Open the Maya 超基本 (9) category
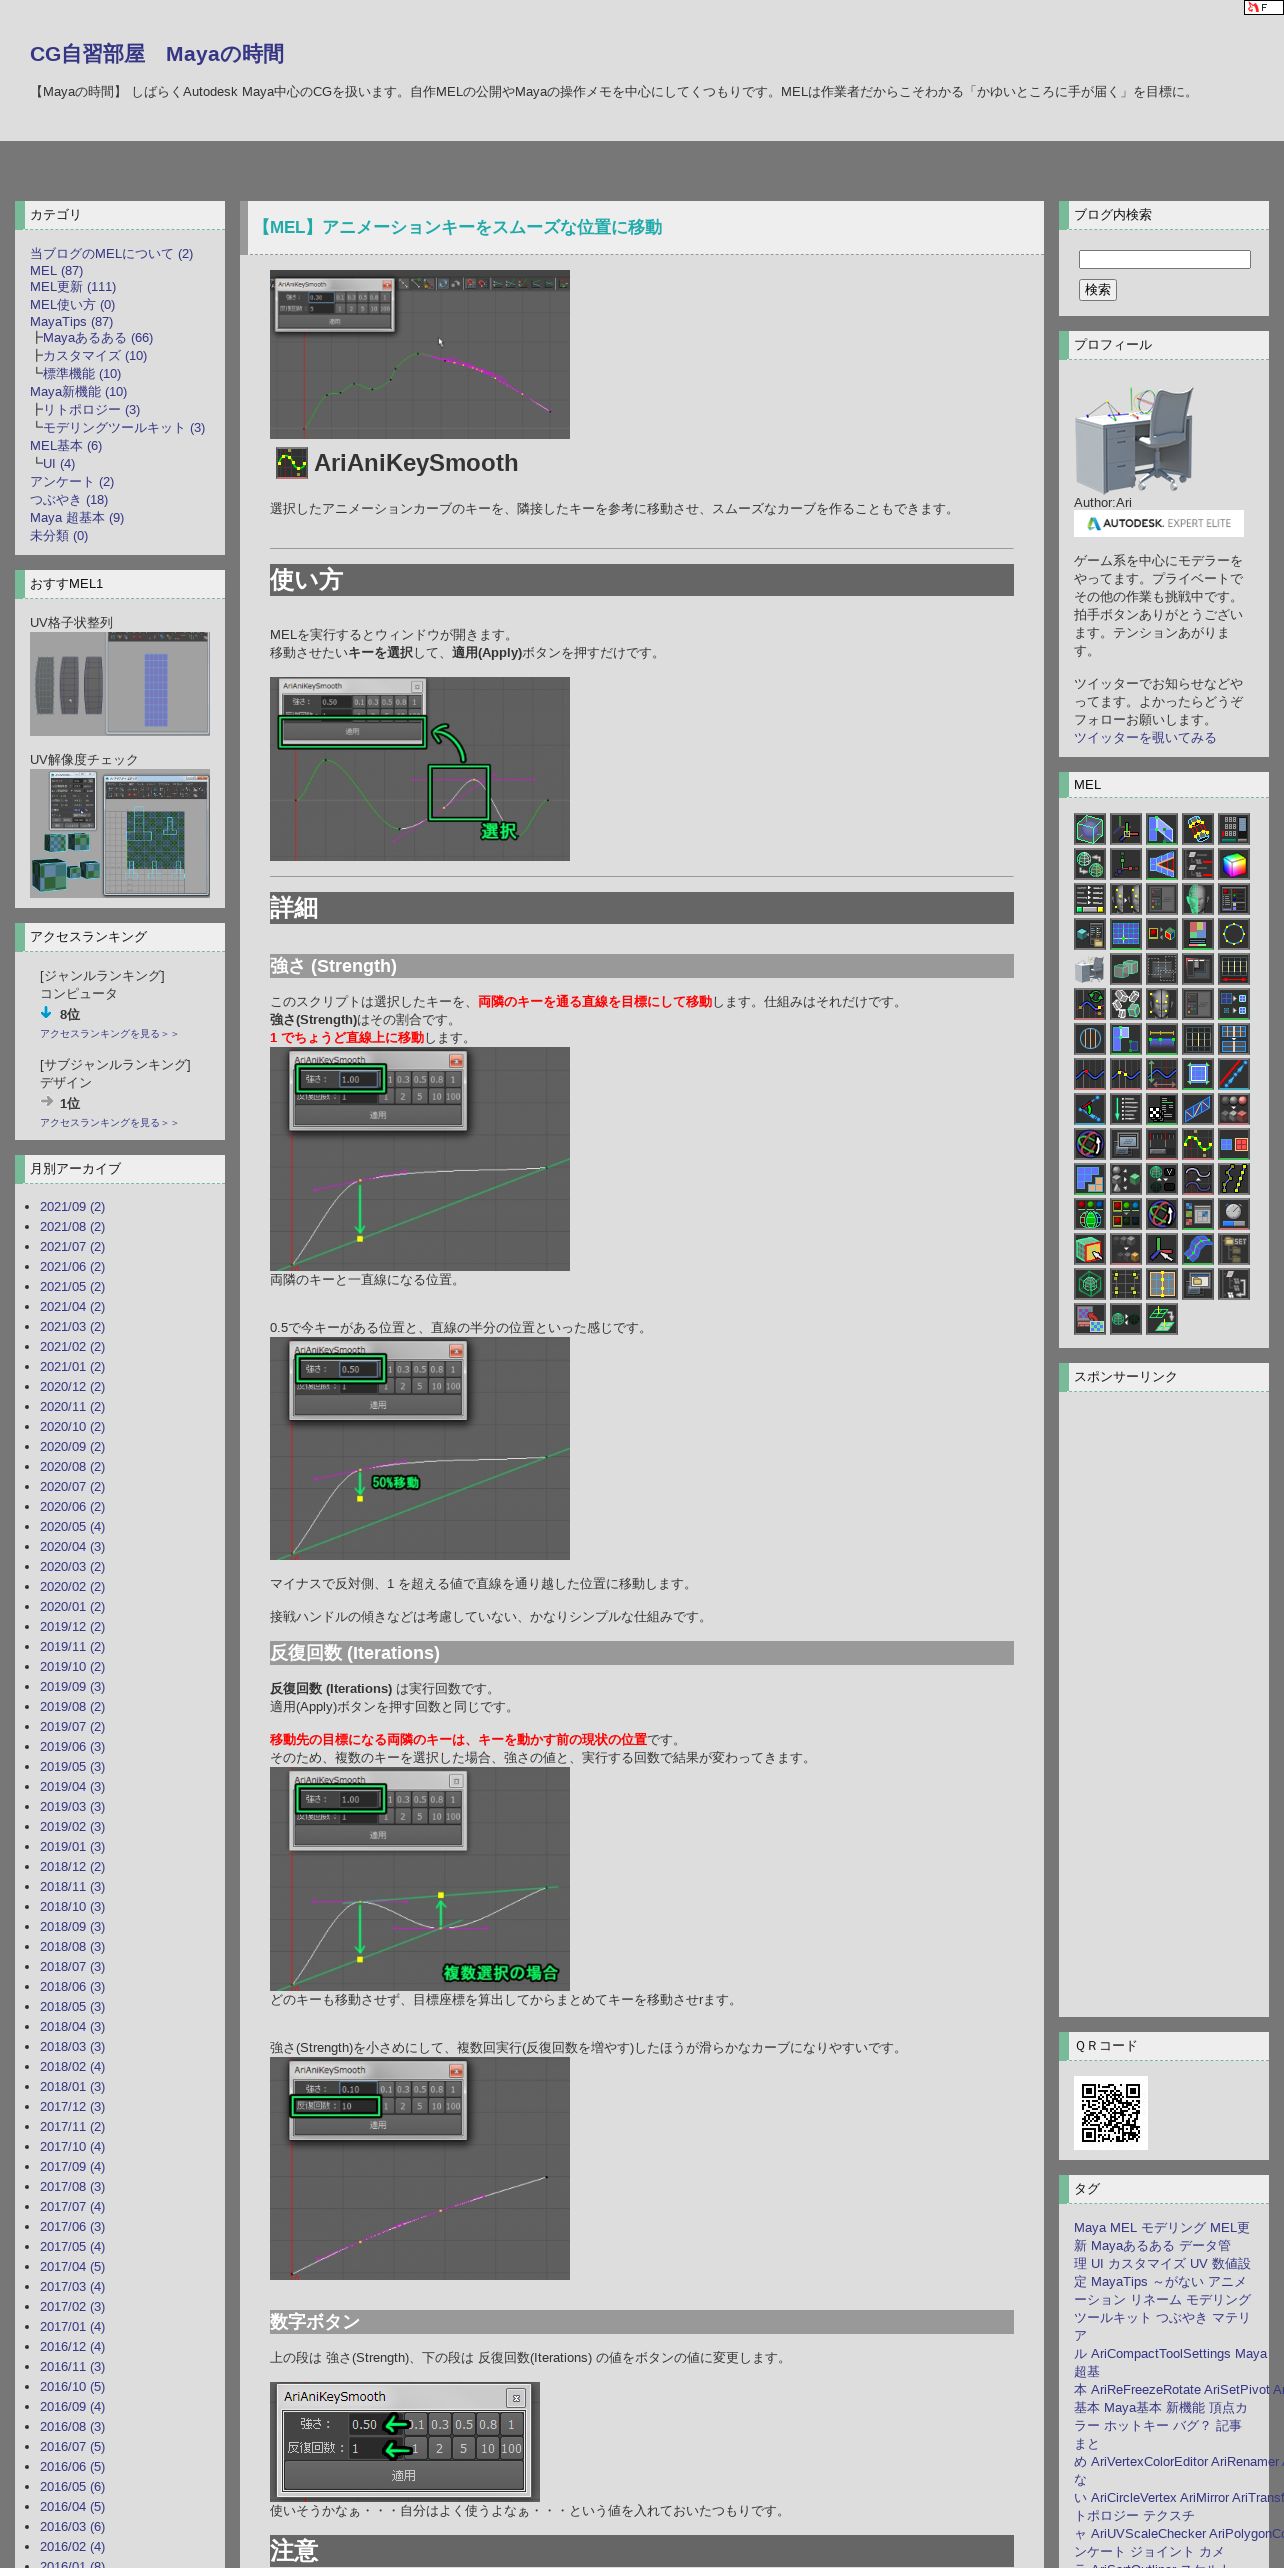Screen dimensions: 1284x2568 tap(77, 518)
